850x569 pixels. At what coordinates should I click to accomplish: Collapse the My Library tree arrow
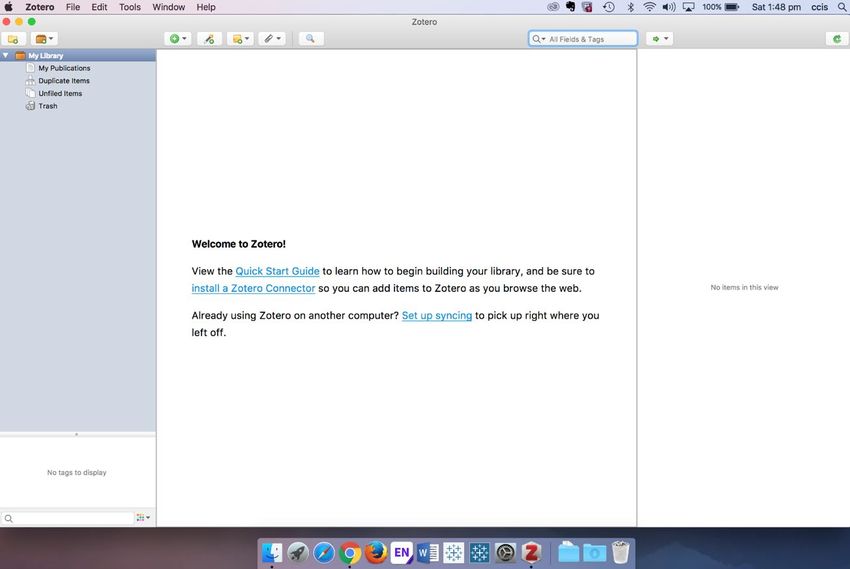pyautogui.click(x=5, y=55)
